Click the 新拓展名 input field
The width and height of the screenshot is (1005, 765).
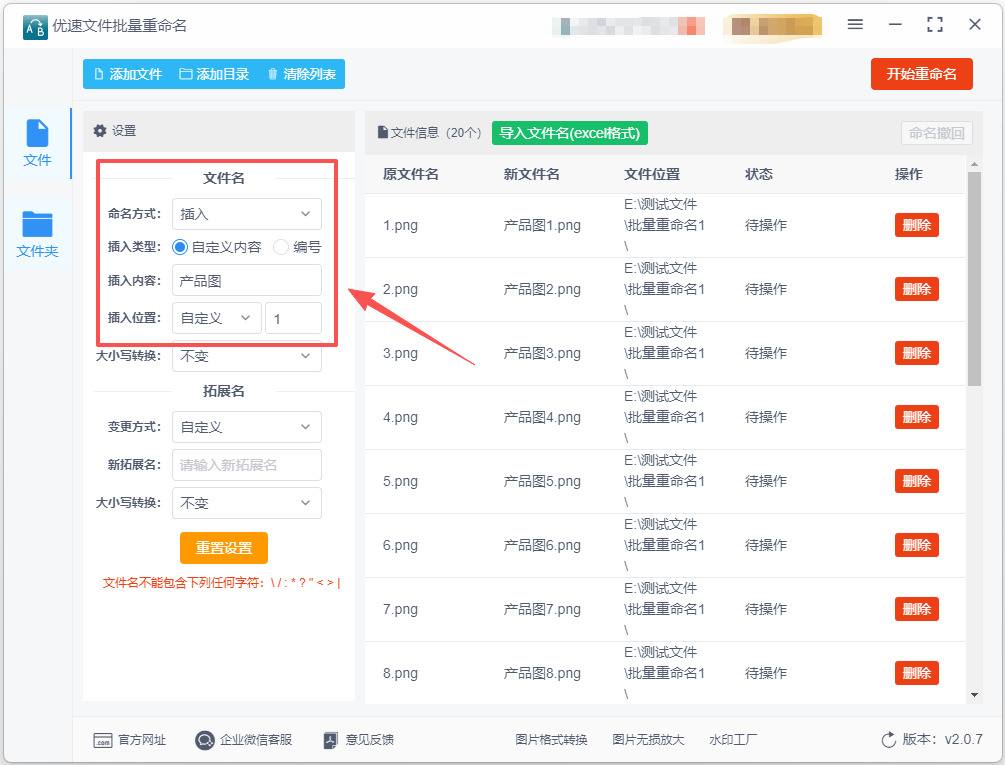[247, 465]
